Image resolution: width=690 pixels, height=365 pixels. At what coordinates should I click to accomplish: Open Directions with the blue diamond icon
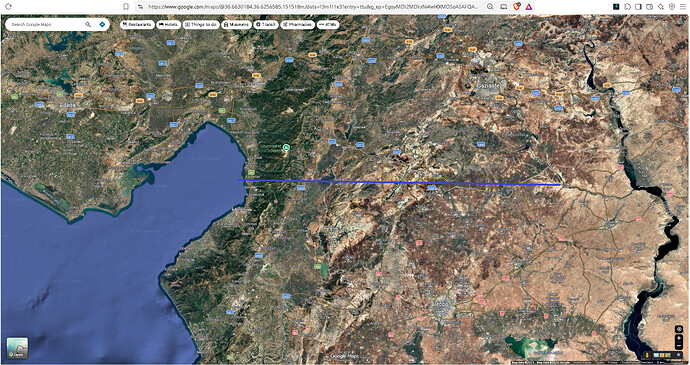tap(102, 24)
